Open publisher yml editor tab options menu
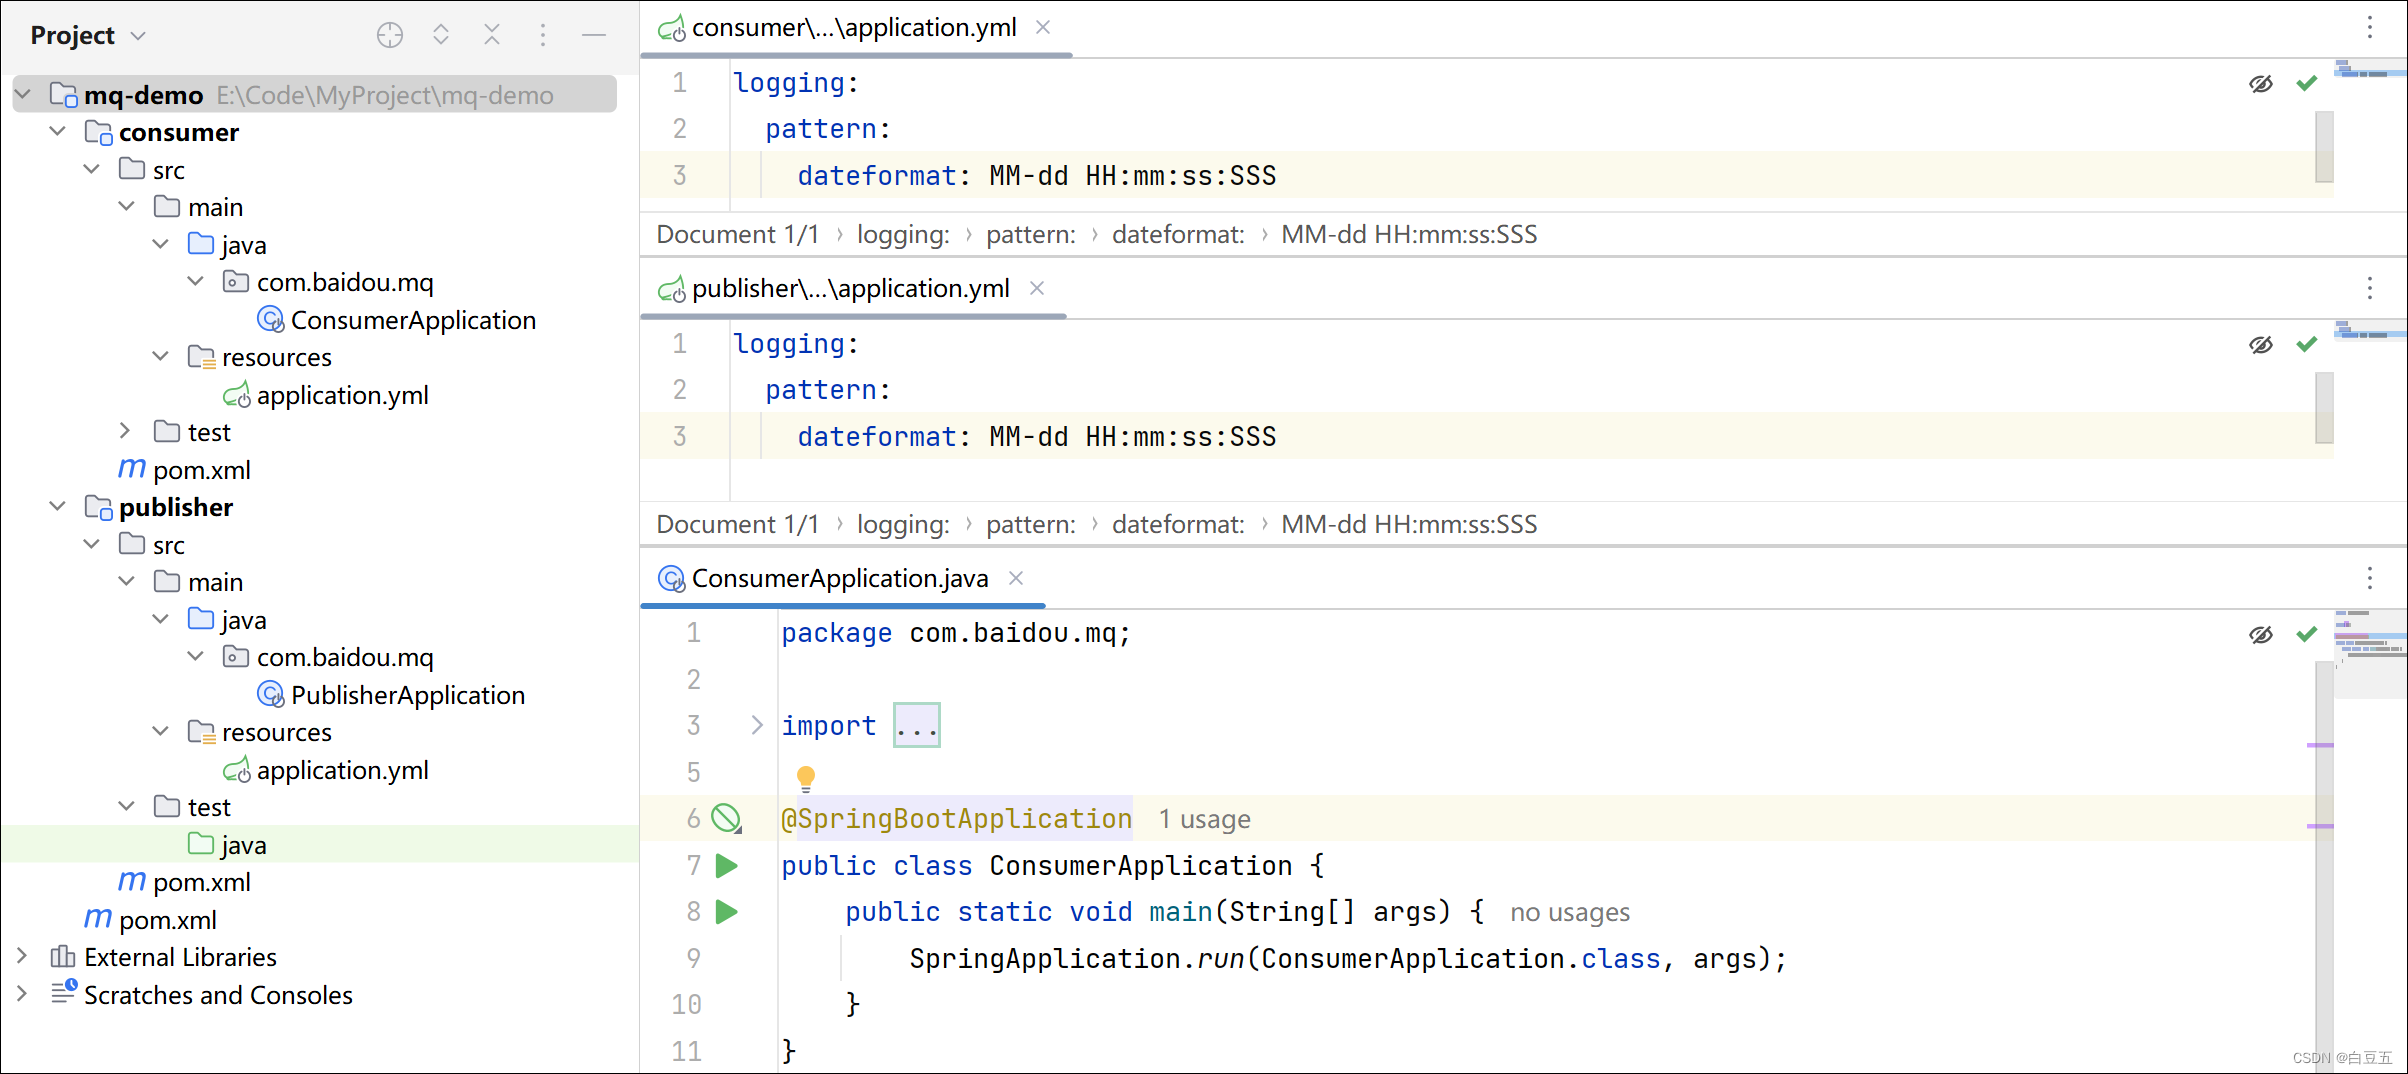Image resolution: width=2408 pixels, height=1074 pixels. 2370,288
